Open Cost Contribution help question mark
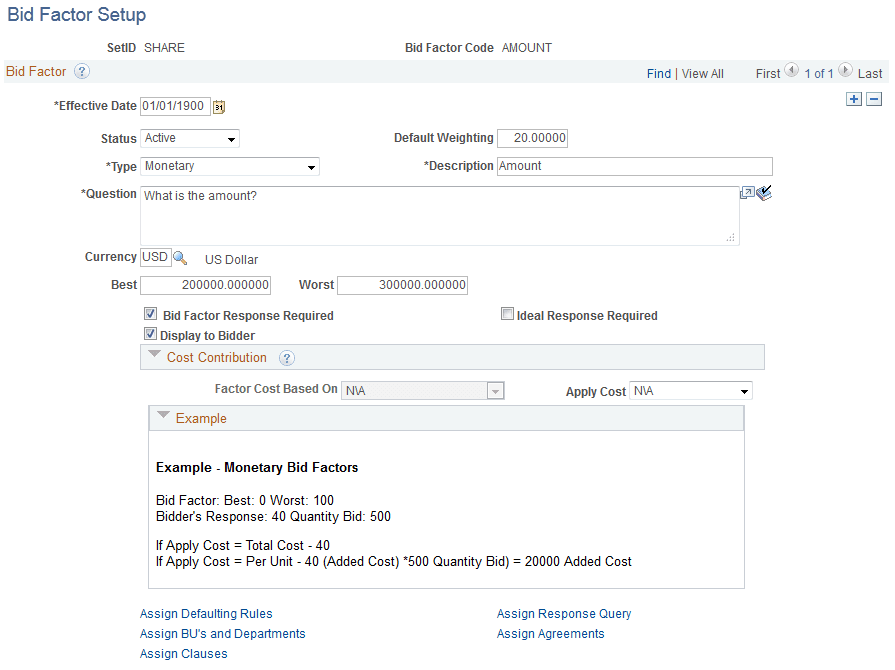Screen dimensions: 895x670 [x=287, y=358]
